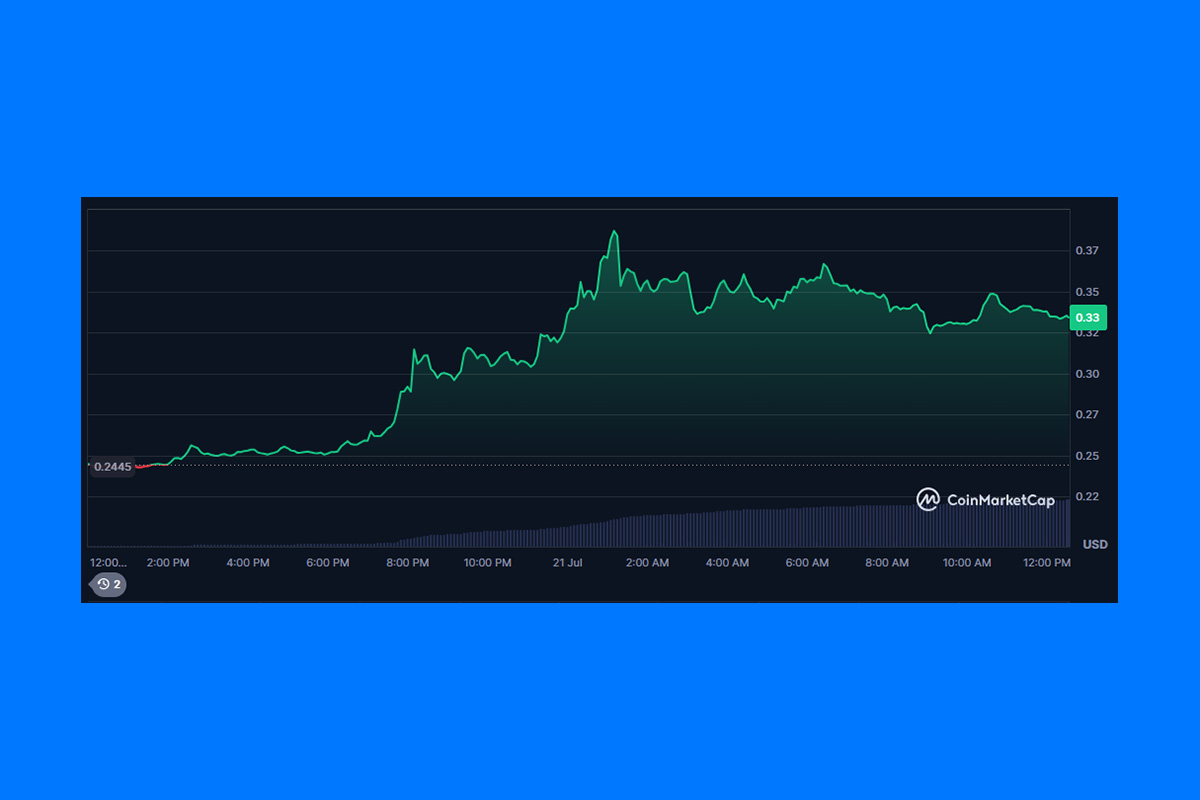Select the green 0.33 current price tag
This screenshot has height=800, width=1200.
click(x=1086, y=318)
